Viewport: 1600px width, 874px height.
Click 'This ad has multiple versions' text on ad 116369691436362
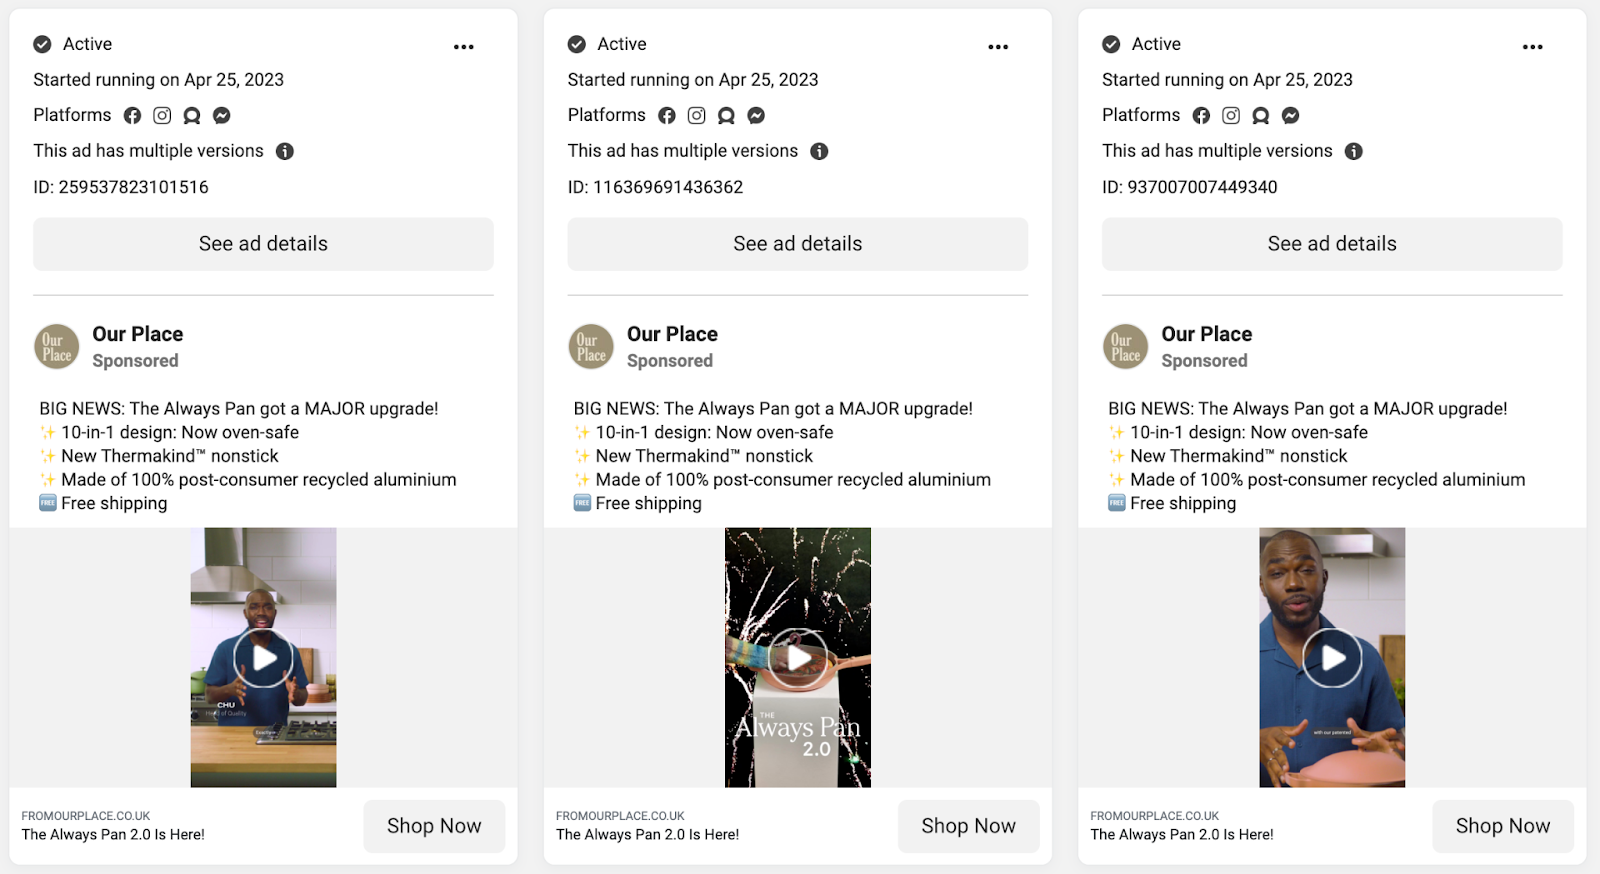click(x=683, y=151)
